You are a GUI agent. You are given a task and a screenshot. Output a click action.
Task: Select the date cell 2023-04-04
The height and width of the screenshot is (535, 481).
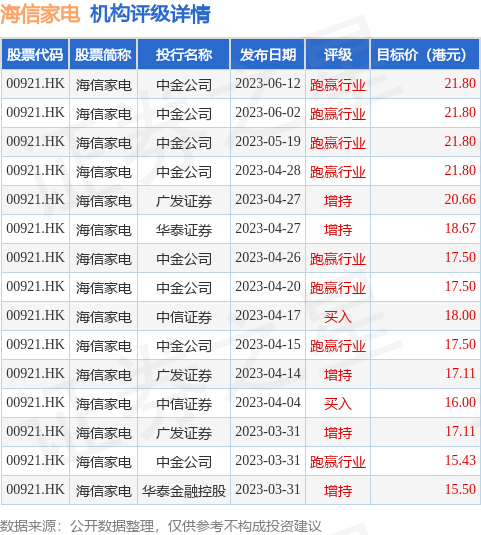click(x=268, y=403)
